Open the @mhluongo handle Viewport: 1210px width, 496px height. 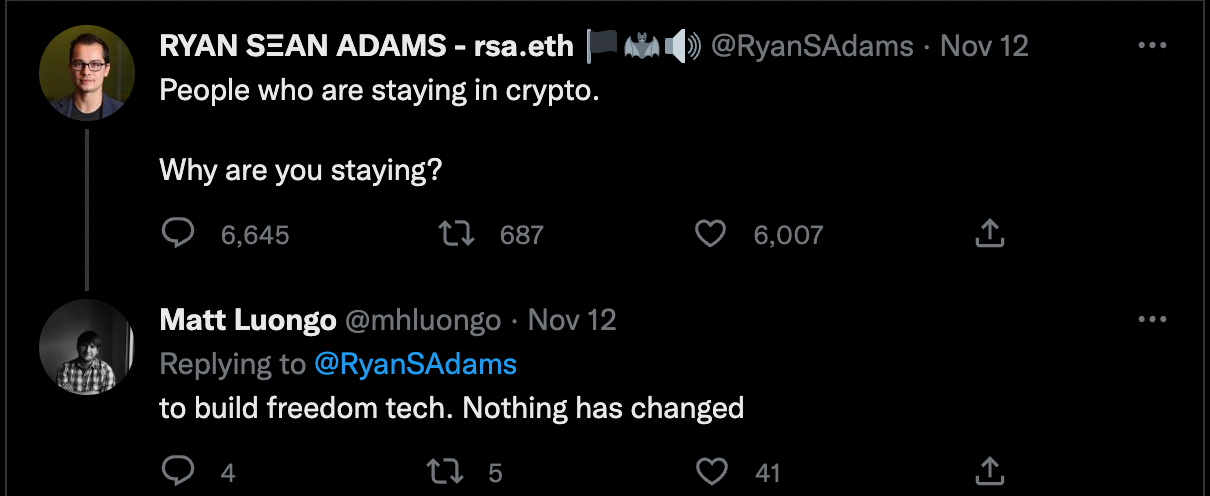(x=422, y=320)
